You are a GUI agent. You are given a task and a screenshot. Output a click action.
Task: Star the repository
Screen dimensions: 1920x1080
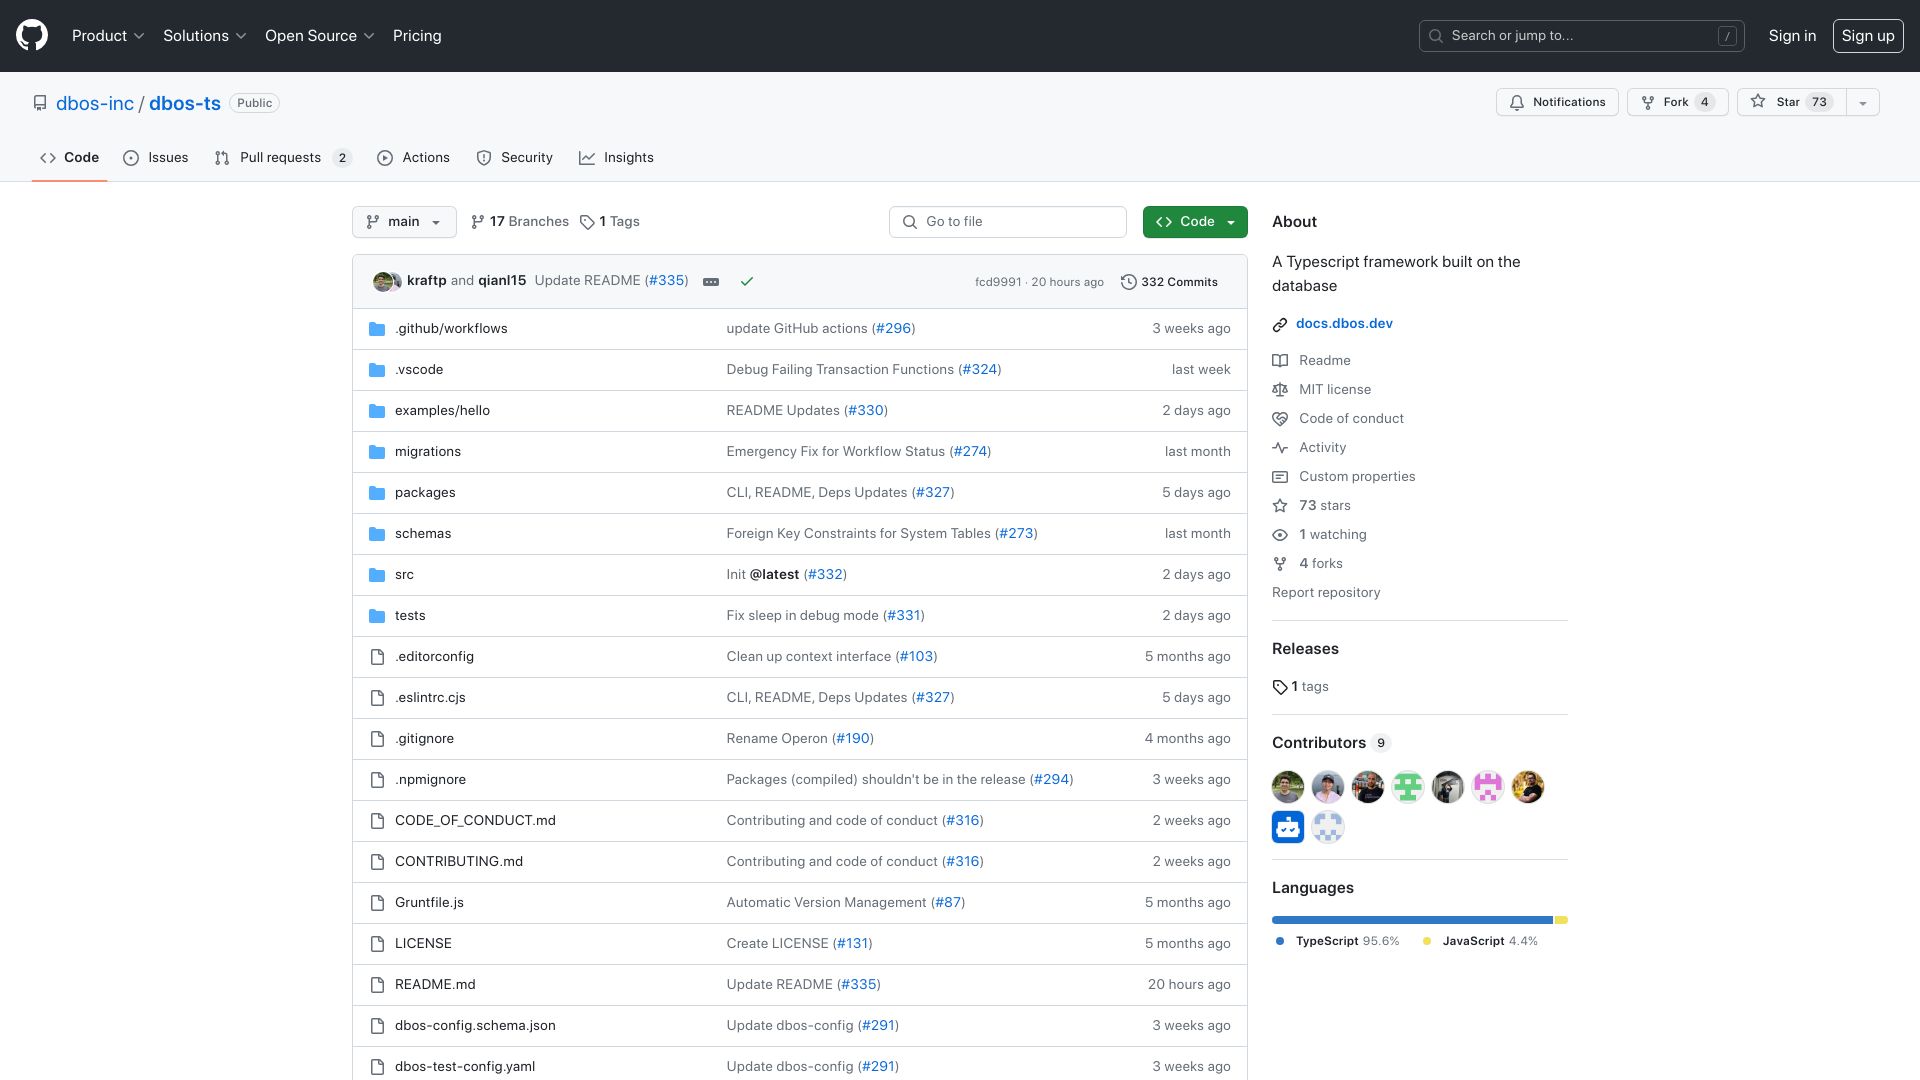click(1791, 102)
